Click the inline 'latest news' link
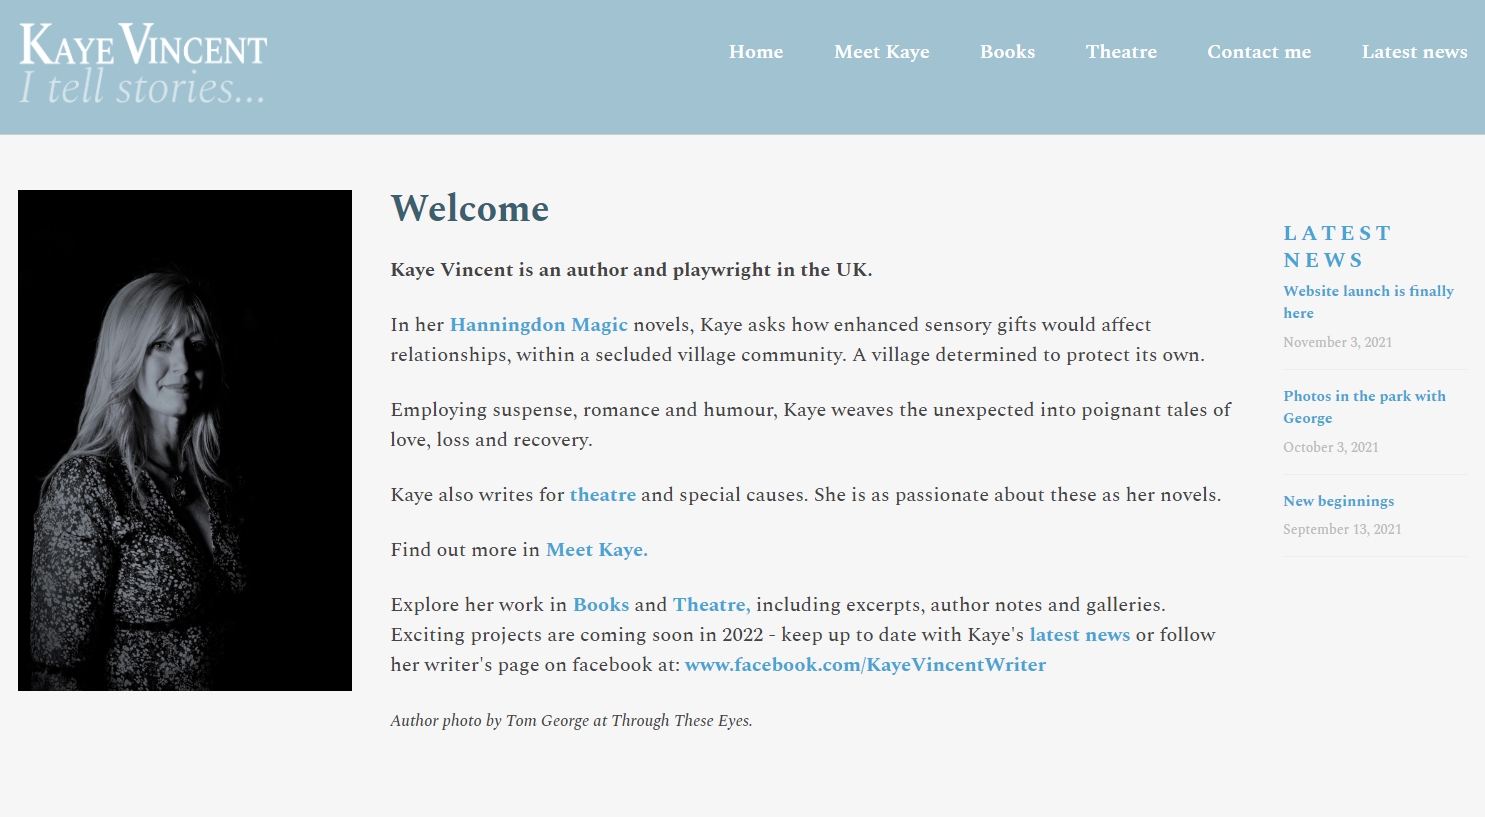Screen dimensions: 1485x817 click(x=1080, y=634)
